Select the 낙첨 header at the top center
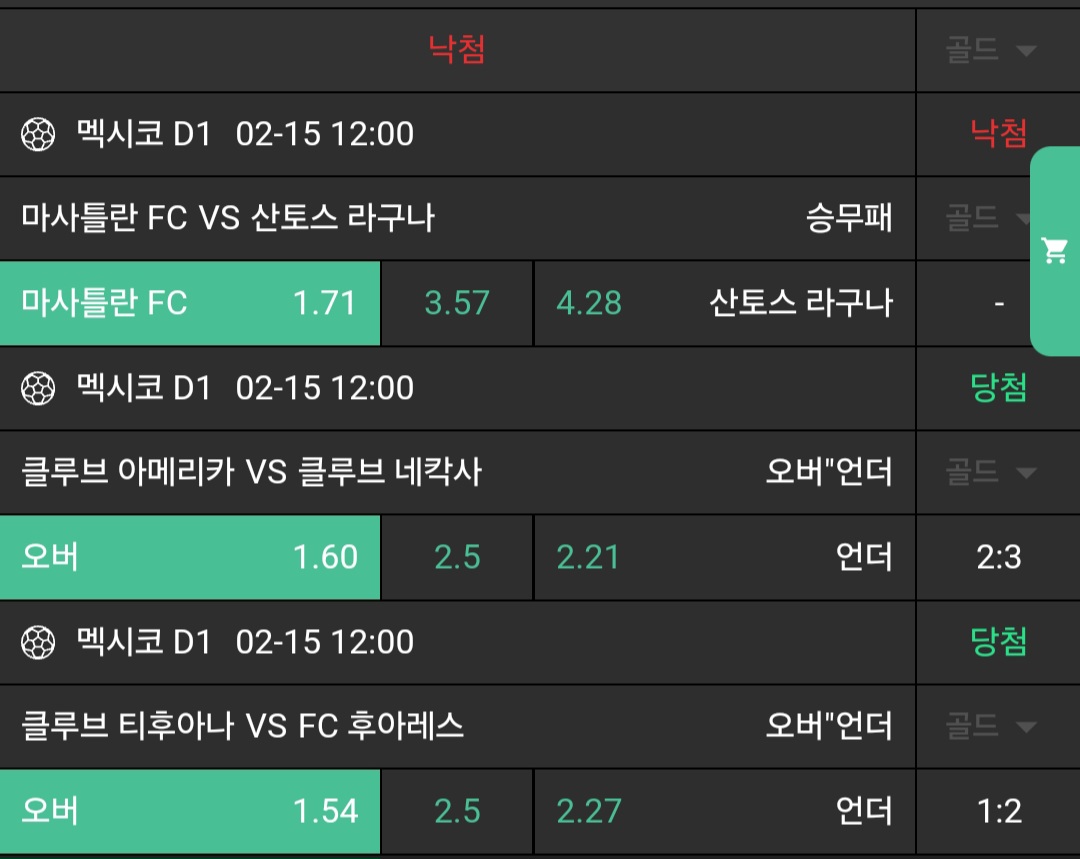 [457, 50]
